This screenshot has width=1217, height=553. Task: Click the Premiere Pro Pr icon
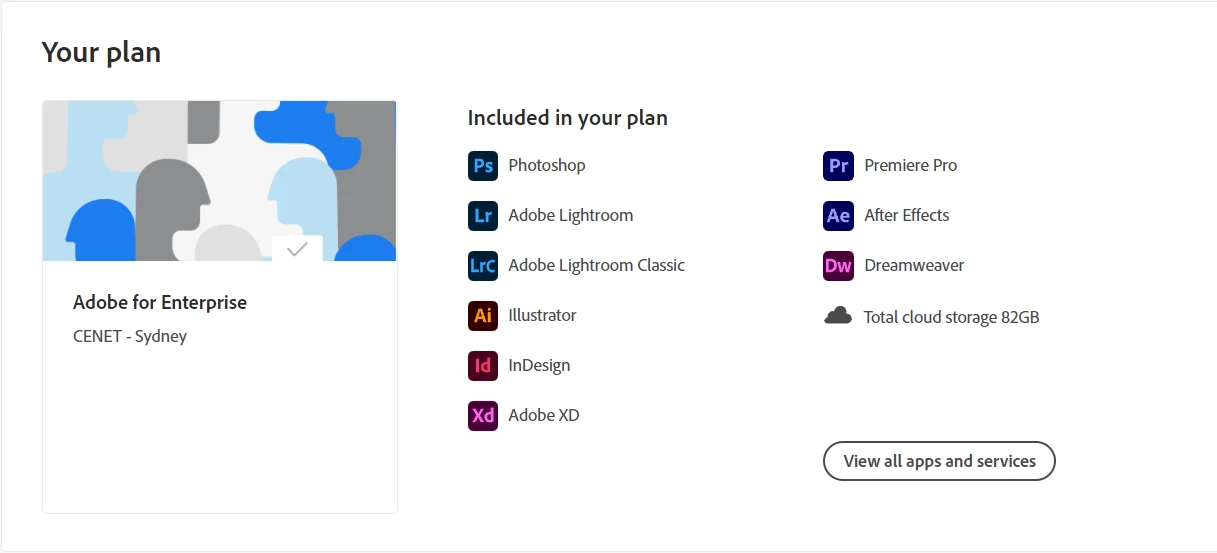click(839, 165)
